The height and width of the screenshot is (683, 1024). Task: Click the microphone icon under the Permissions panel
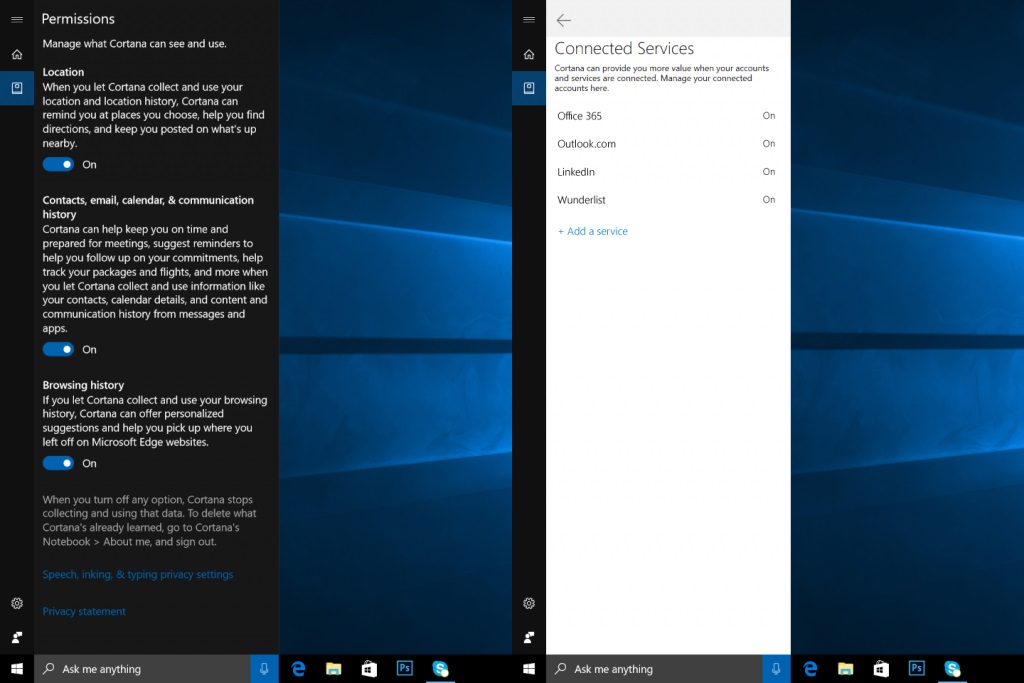tap(264, 669)
